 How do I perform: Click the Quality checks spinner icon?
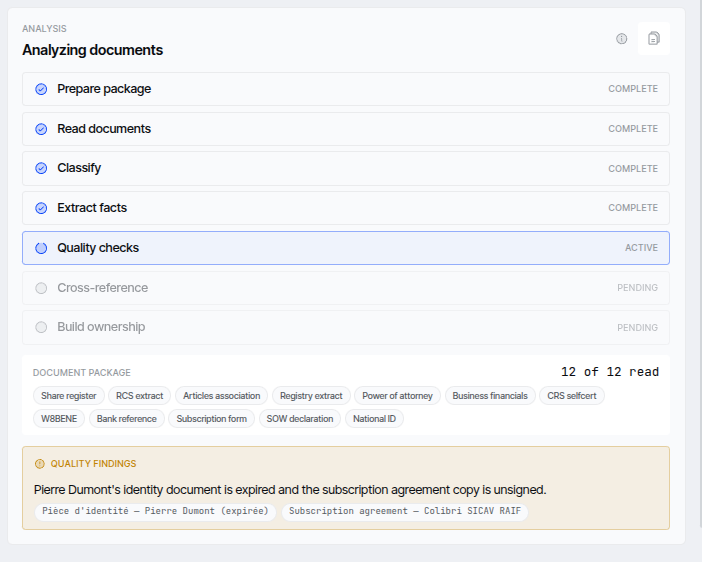pyautogui.click(x=41, y=248)
